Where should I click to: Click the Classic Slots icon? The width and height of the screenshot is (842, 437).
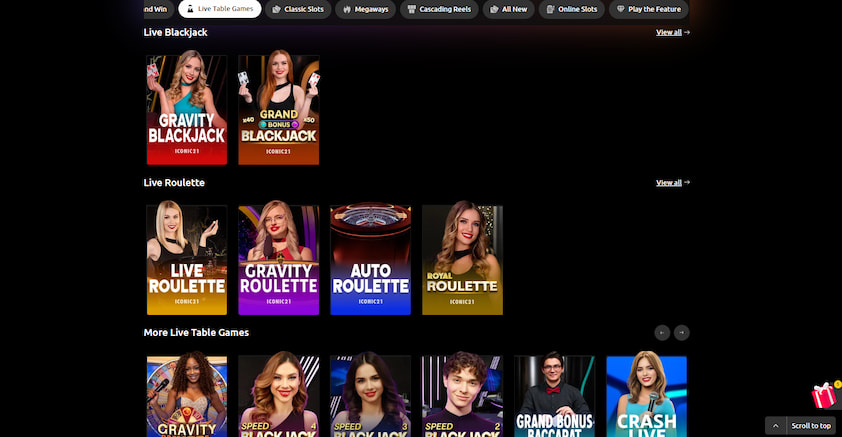pyautogui.click(x=277, y=9)
